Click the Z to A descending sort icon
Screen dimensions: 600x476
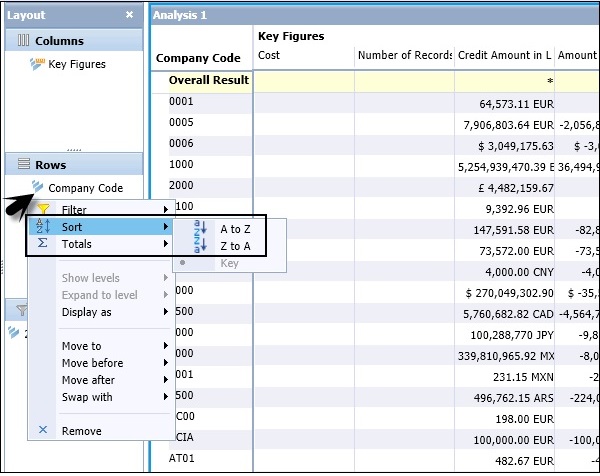(198, 245)
